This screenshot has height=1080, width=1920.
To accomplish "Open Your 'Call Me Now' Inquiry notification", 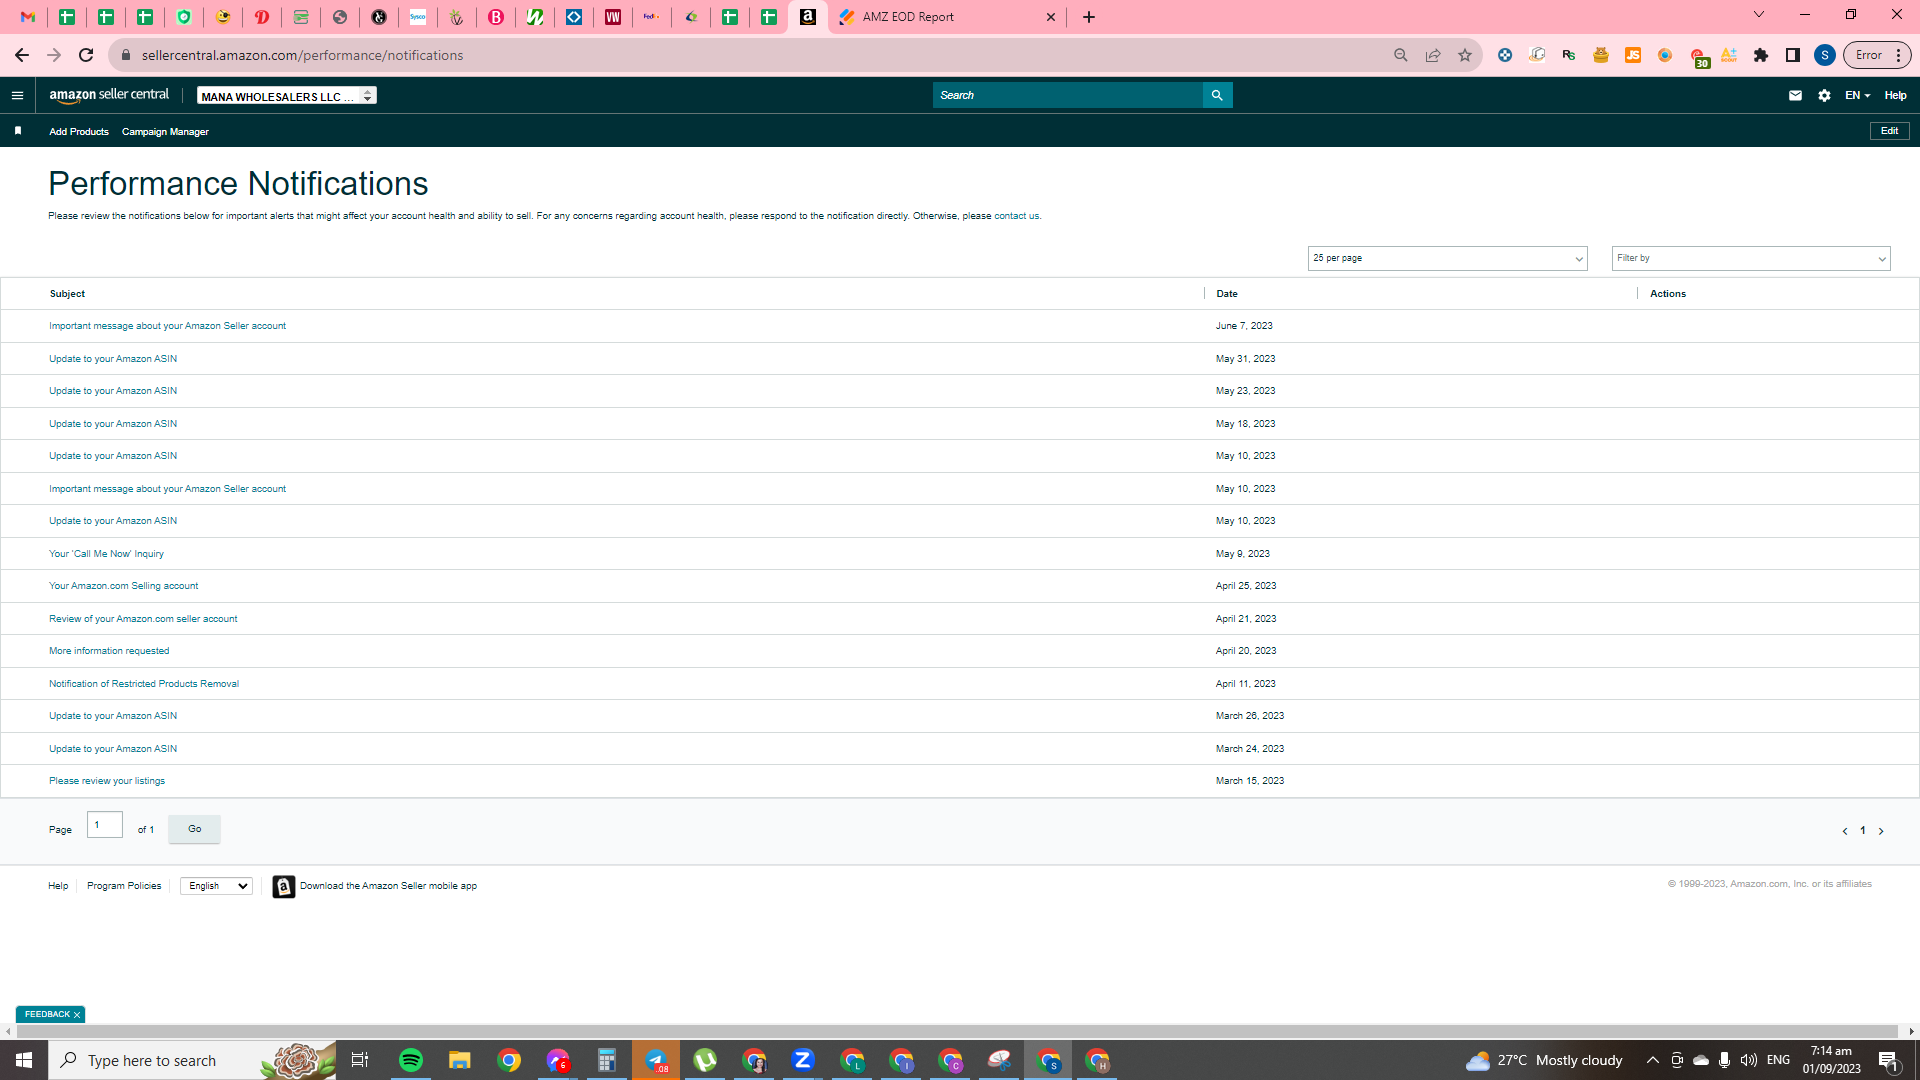I will 106,554.
